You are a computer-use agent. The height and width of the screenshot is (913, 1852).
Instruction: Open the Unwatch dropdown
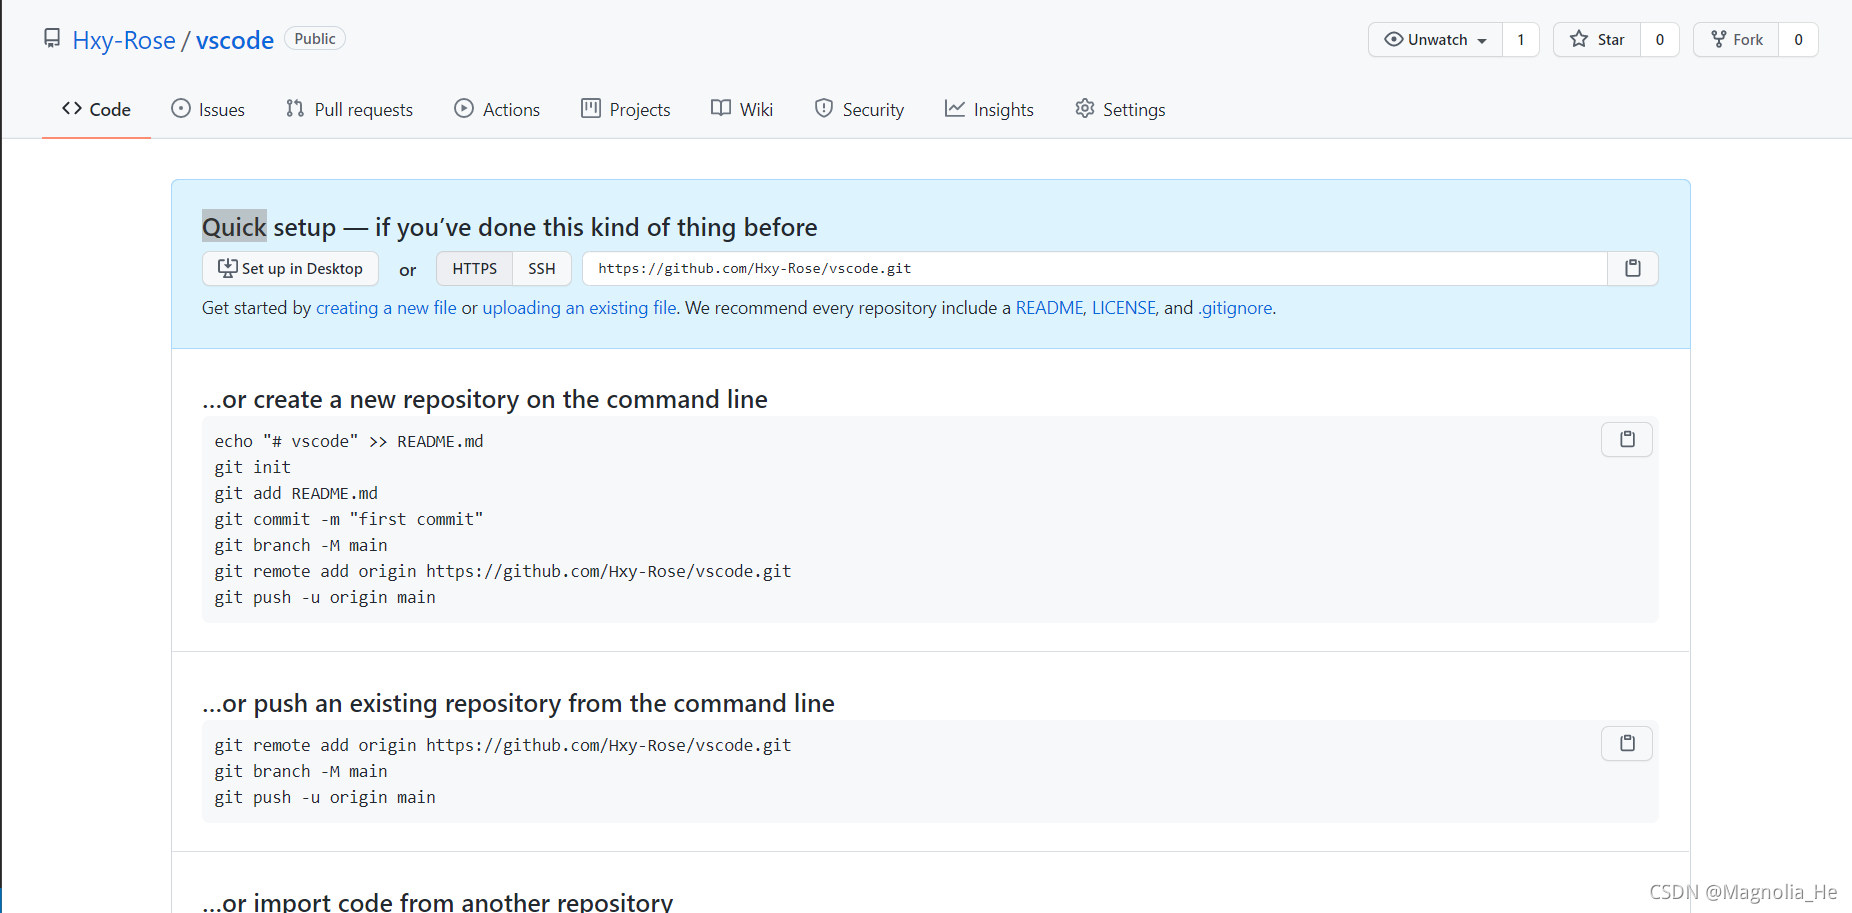pos(1436,39)
